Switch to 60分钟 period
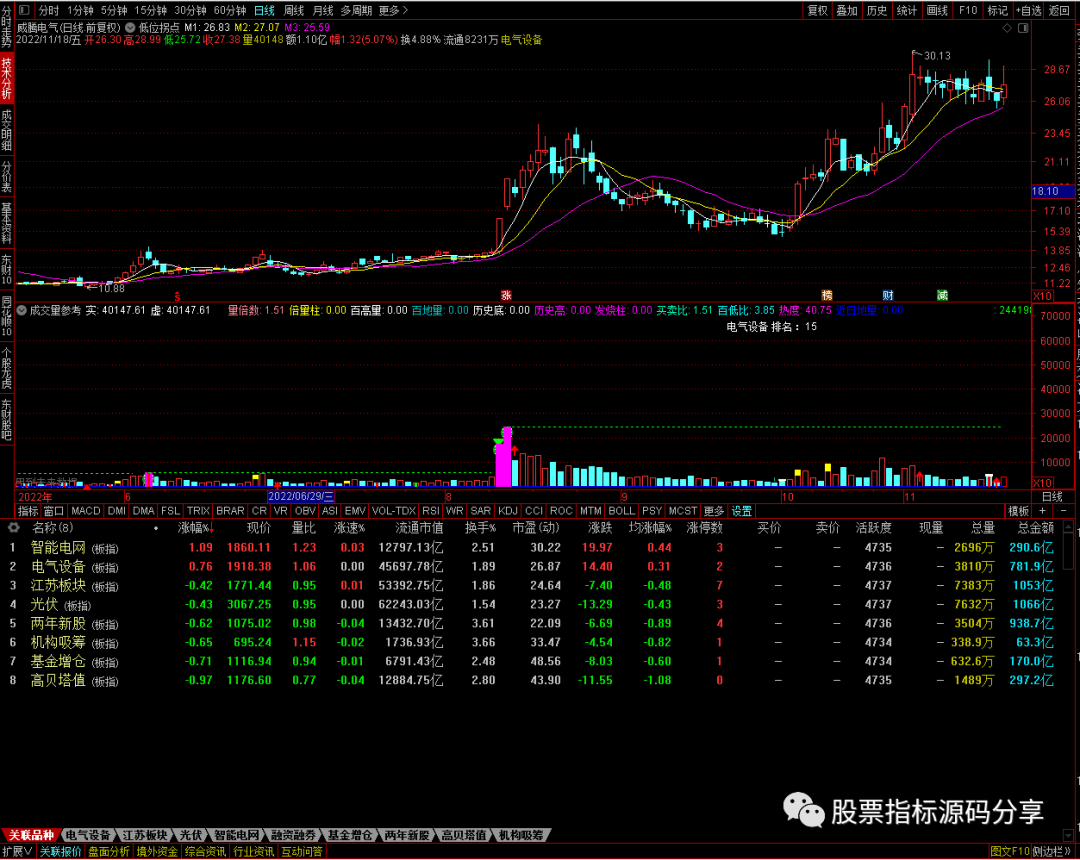 [230, 10]
